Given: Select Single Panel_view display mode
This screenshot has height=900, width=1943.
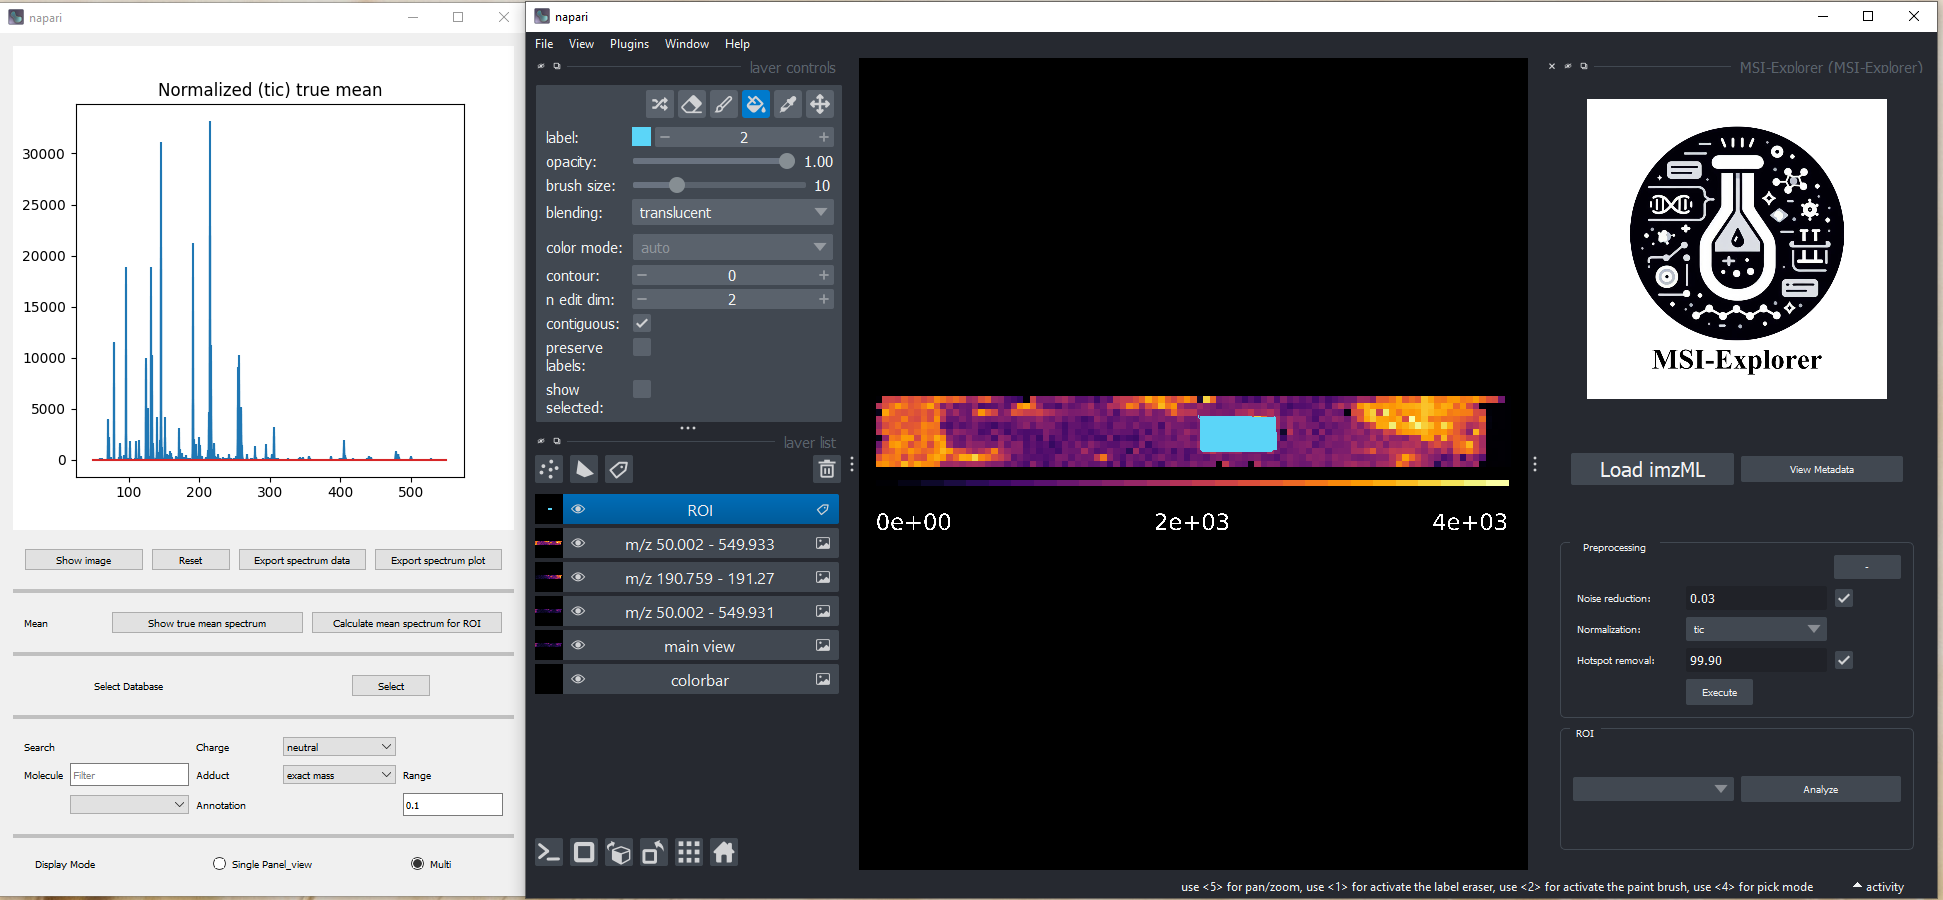Looking at the screenshot, I should pos(220,864).
